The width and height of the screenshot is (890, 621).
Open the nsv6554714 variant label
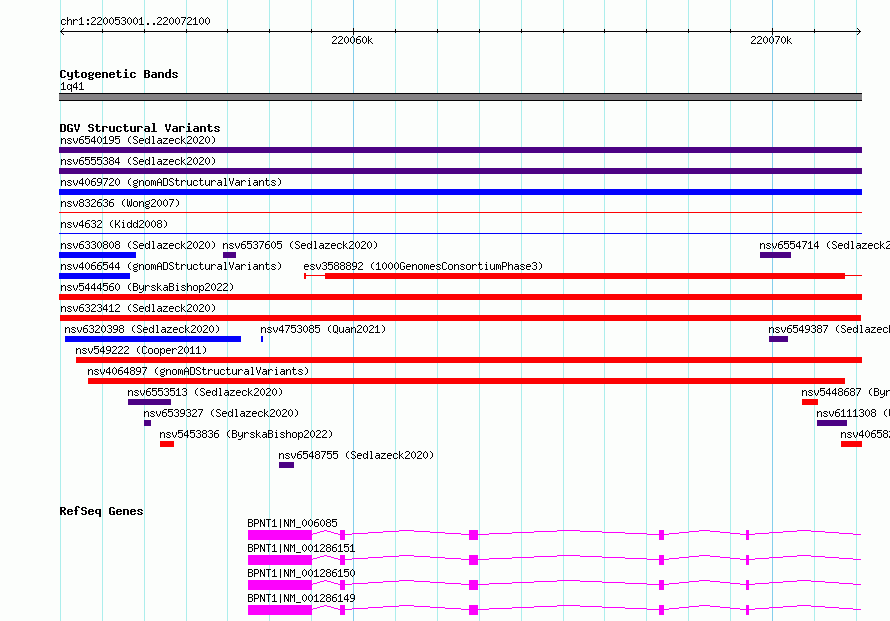pos(824,245)
